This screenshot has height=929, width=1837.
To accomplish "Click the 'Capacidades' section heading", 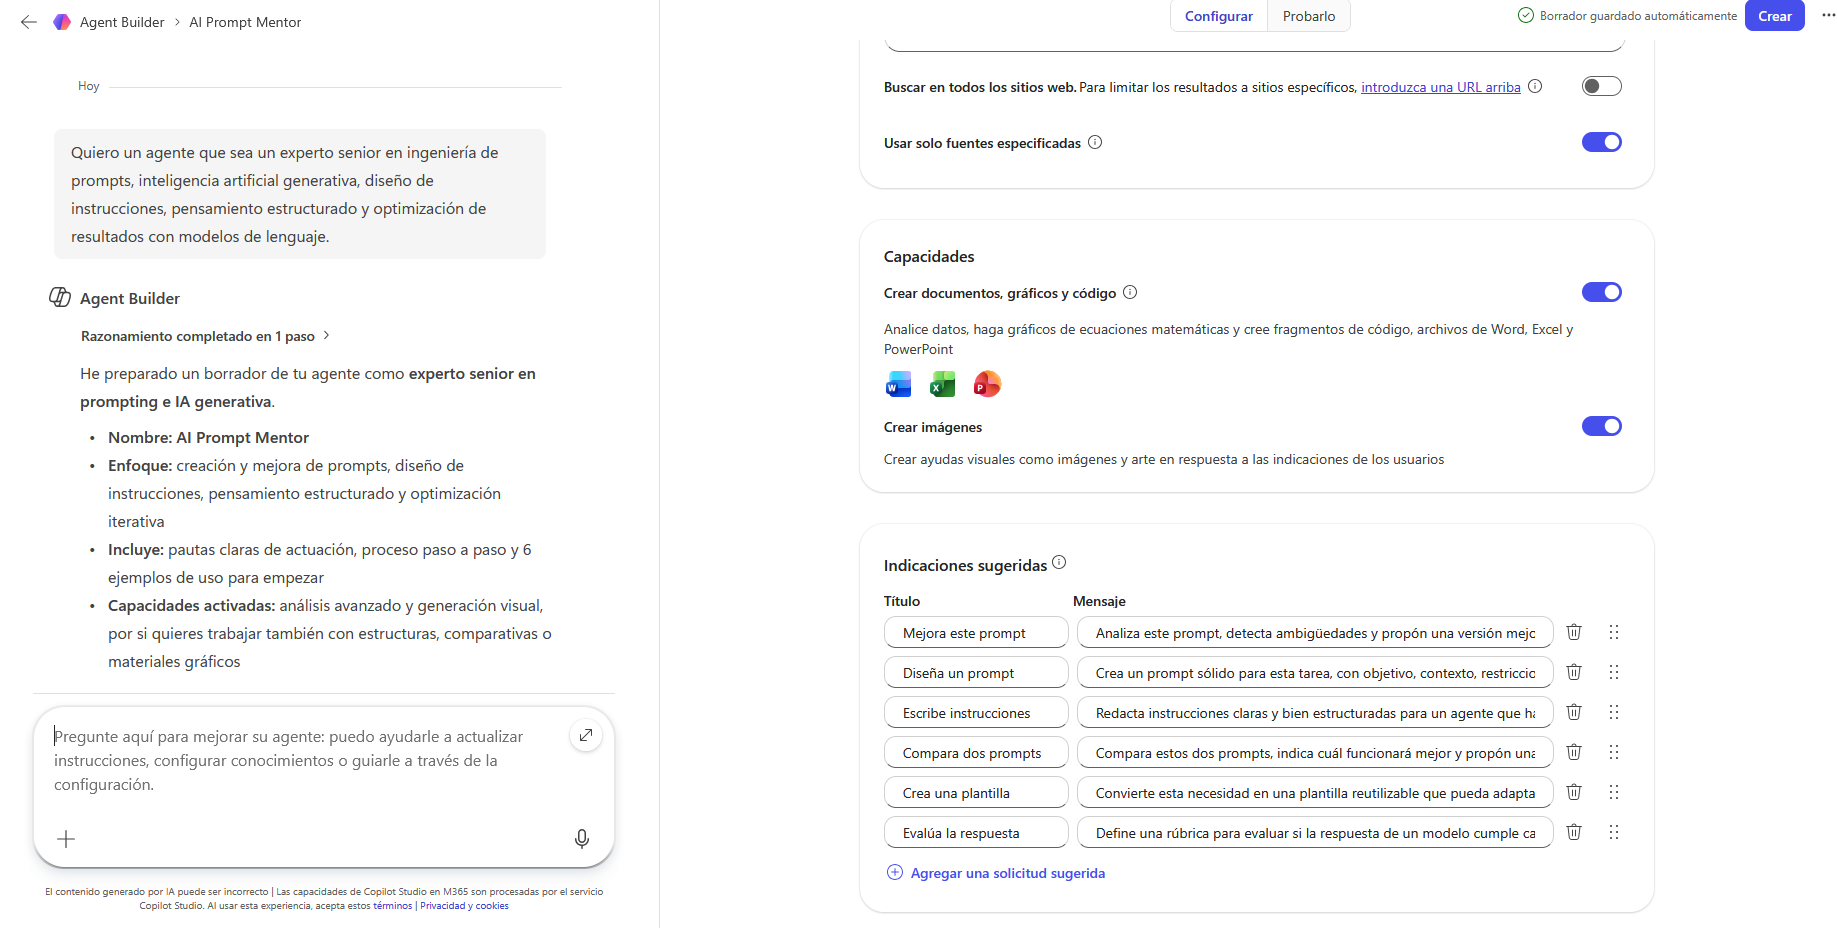I will [x=929, y=257].
